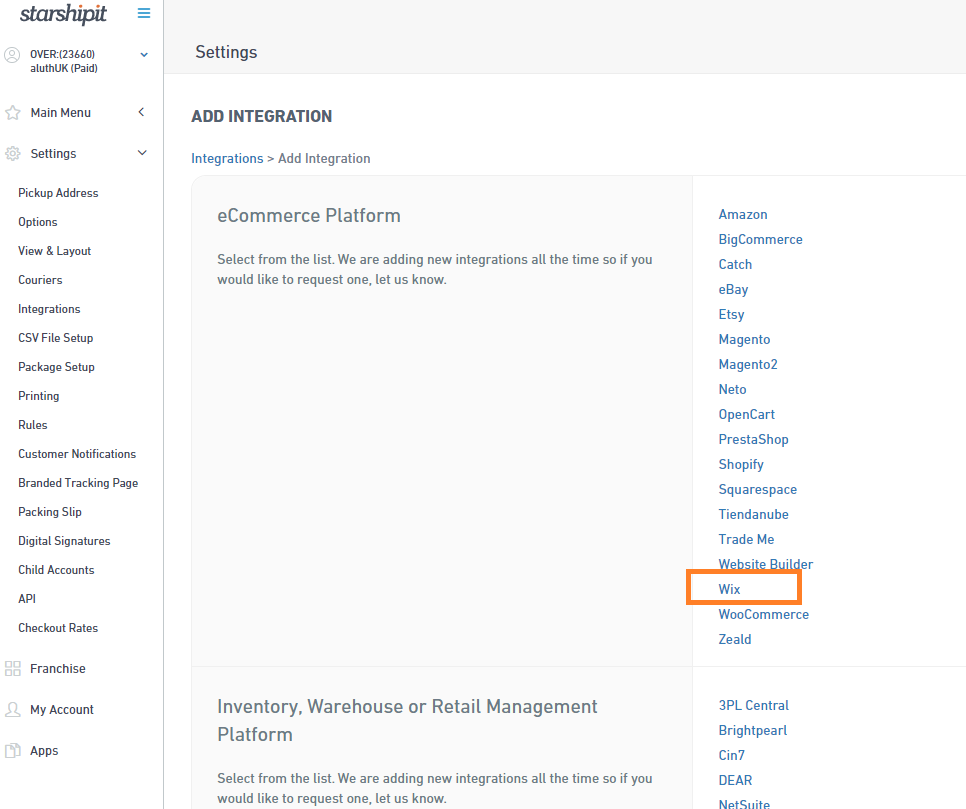Click the Settings gear icon
Image resolution: width=966 pixels, height=809 pixels.
tap(12, 153)
